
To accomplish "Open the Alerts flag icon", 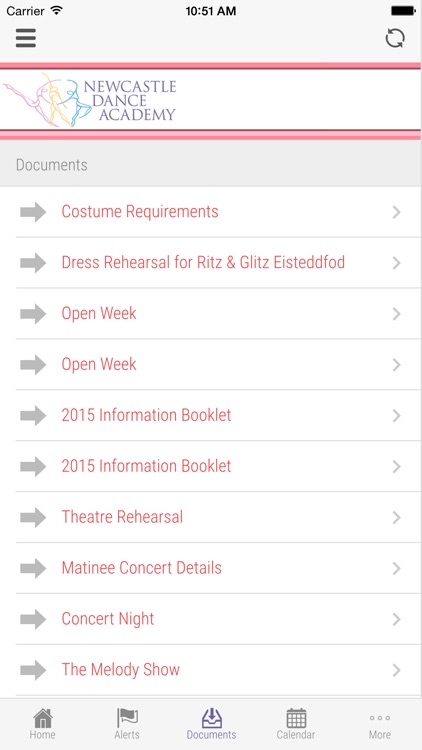I will tap(127, 718).
